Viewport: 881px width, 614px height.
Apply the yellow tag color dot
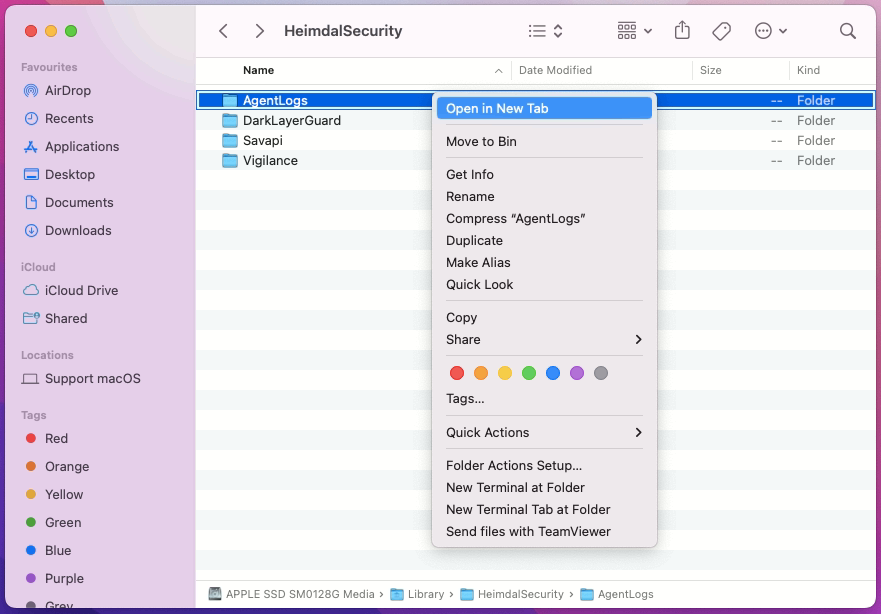click(505, 373)
